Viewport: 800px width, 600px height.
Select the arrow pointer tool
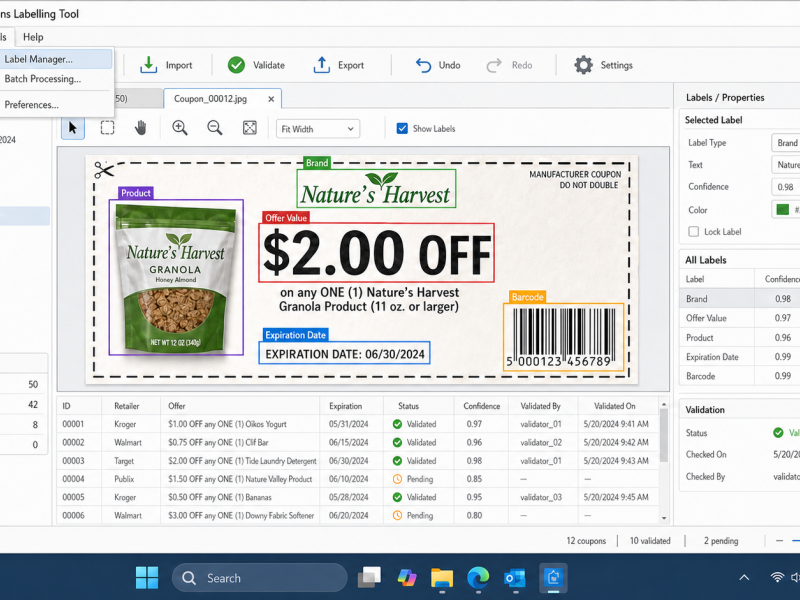point(73,128)
